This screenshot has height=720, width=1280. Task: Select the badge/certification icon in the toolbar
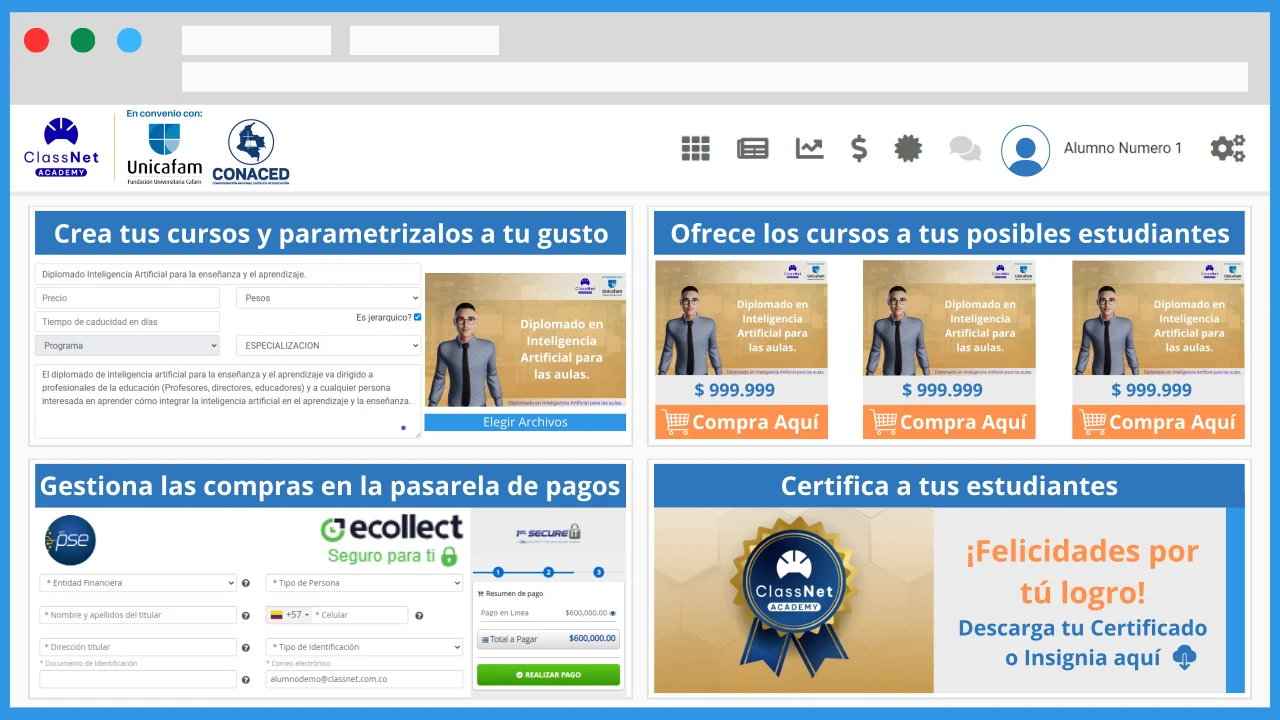908,148
